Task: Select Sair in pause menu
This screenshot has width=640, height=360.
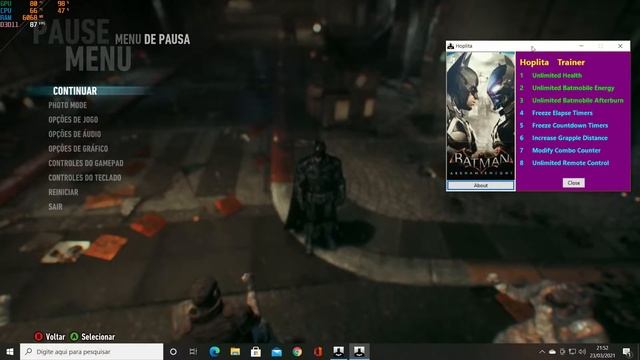Action: (56, 207)
